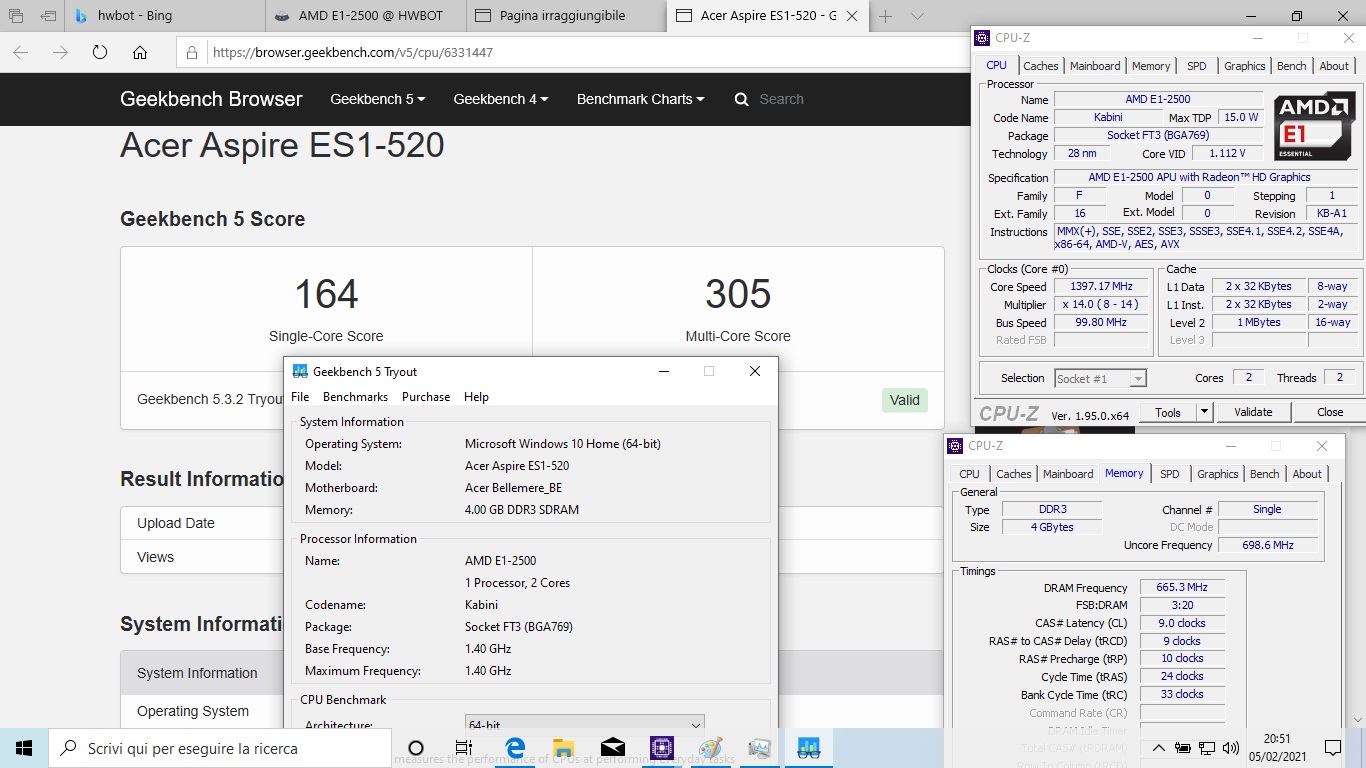This screenshot has height=768, width=1366.
Task: Show tab previews chevron in Edge
Action: [x=917, y=16]
